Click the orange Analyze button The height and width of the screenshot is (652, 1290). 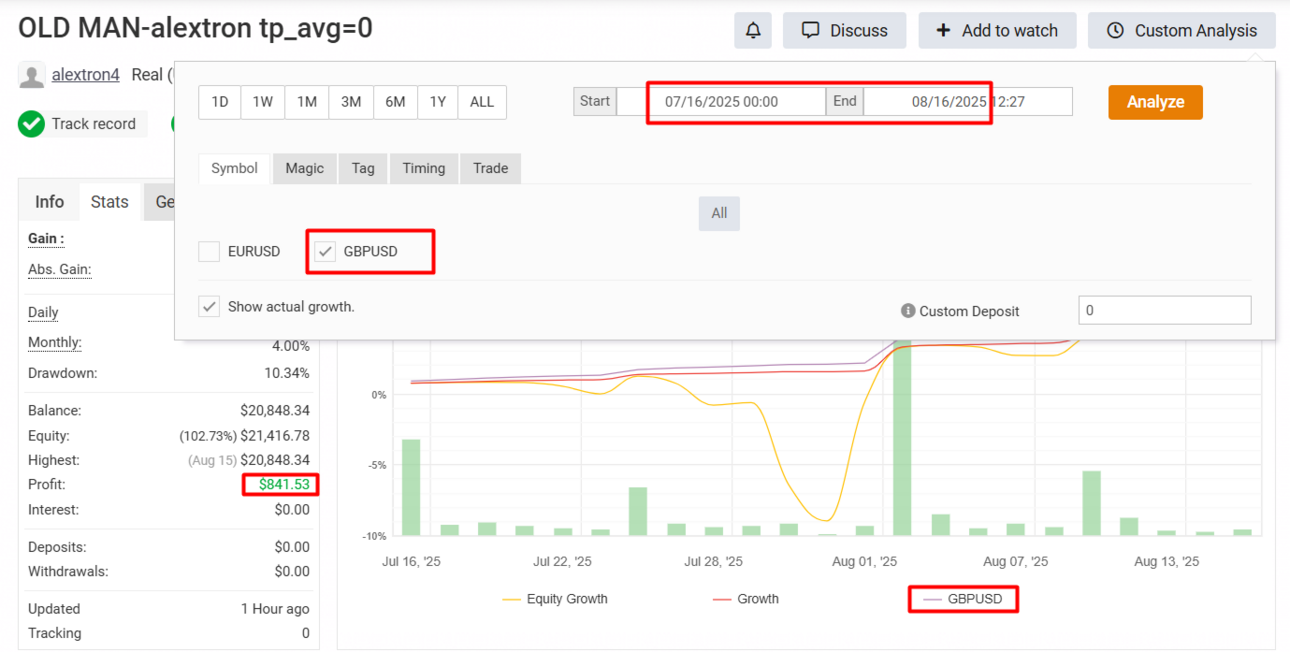(1155, 102)
